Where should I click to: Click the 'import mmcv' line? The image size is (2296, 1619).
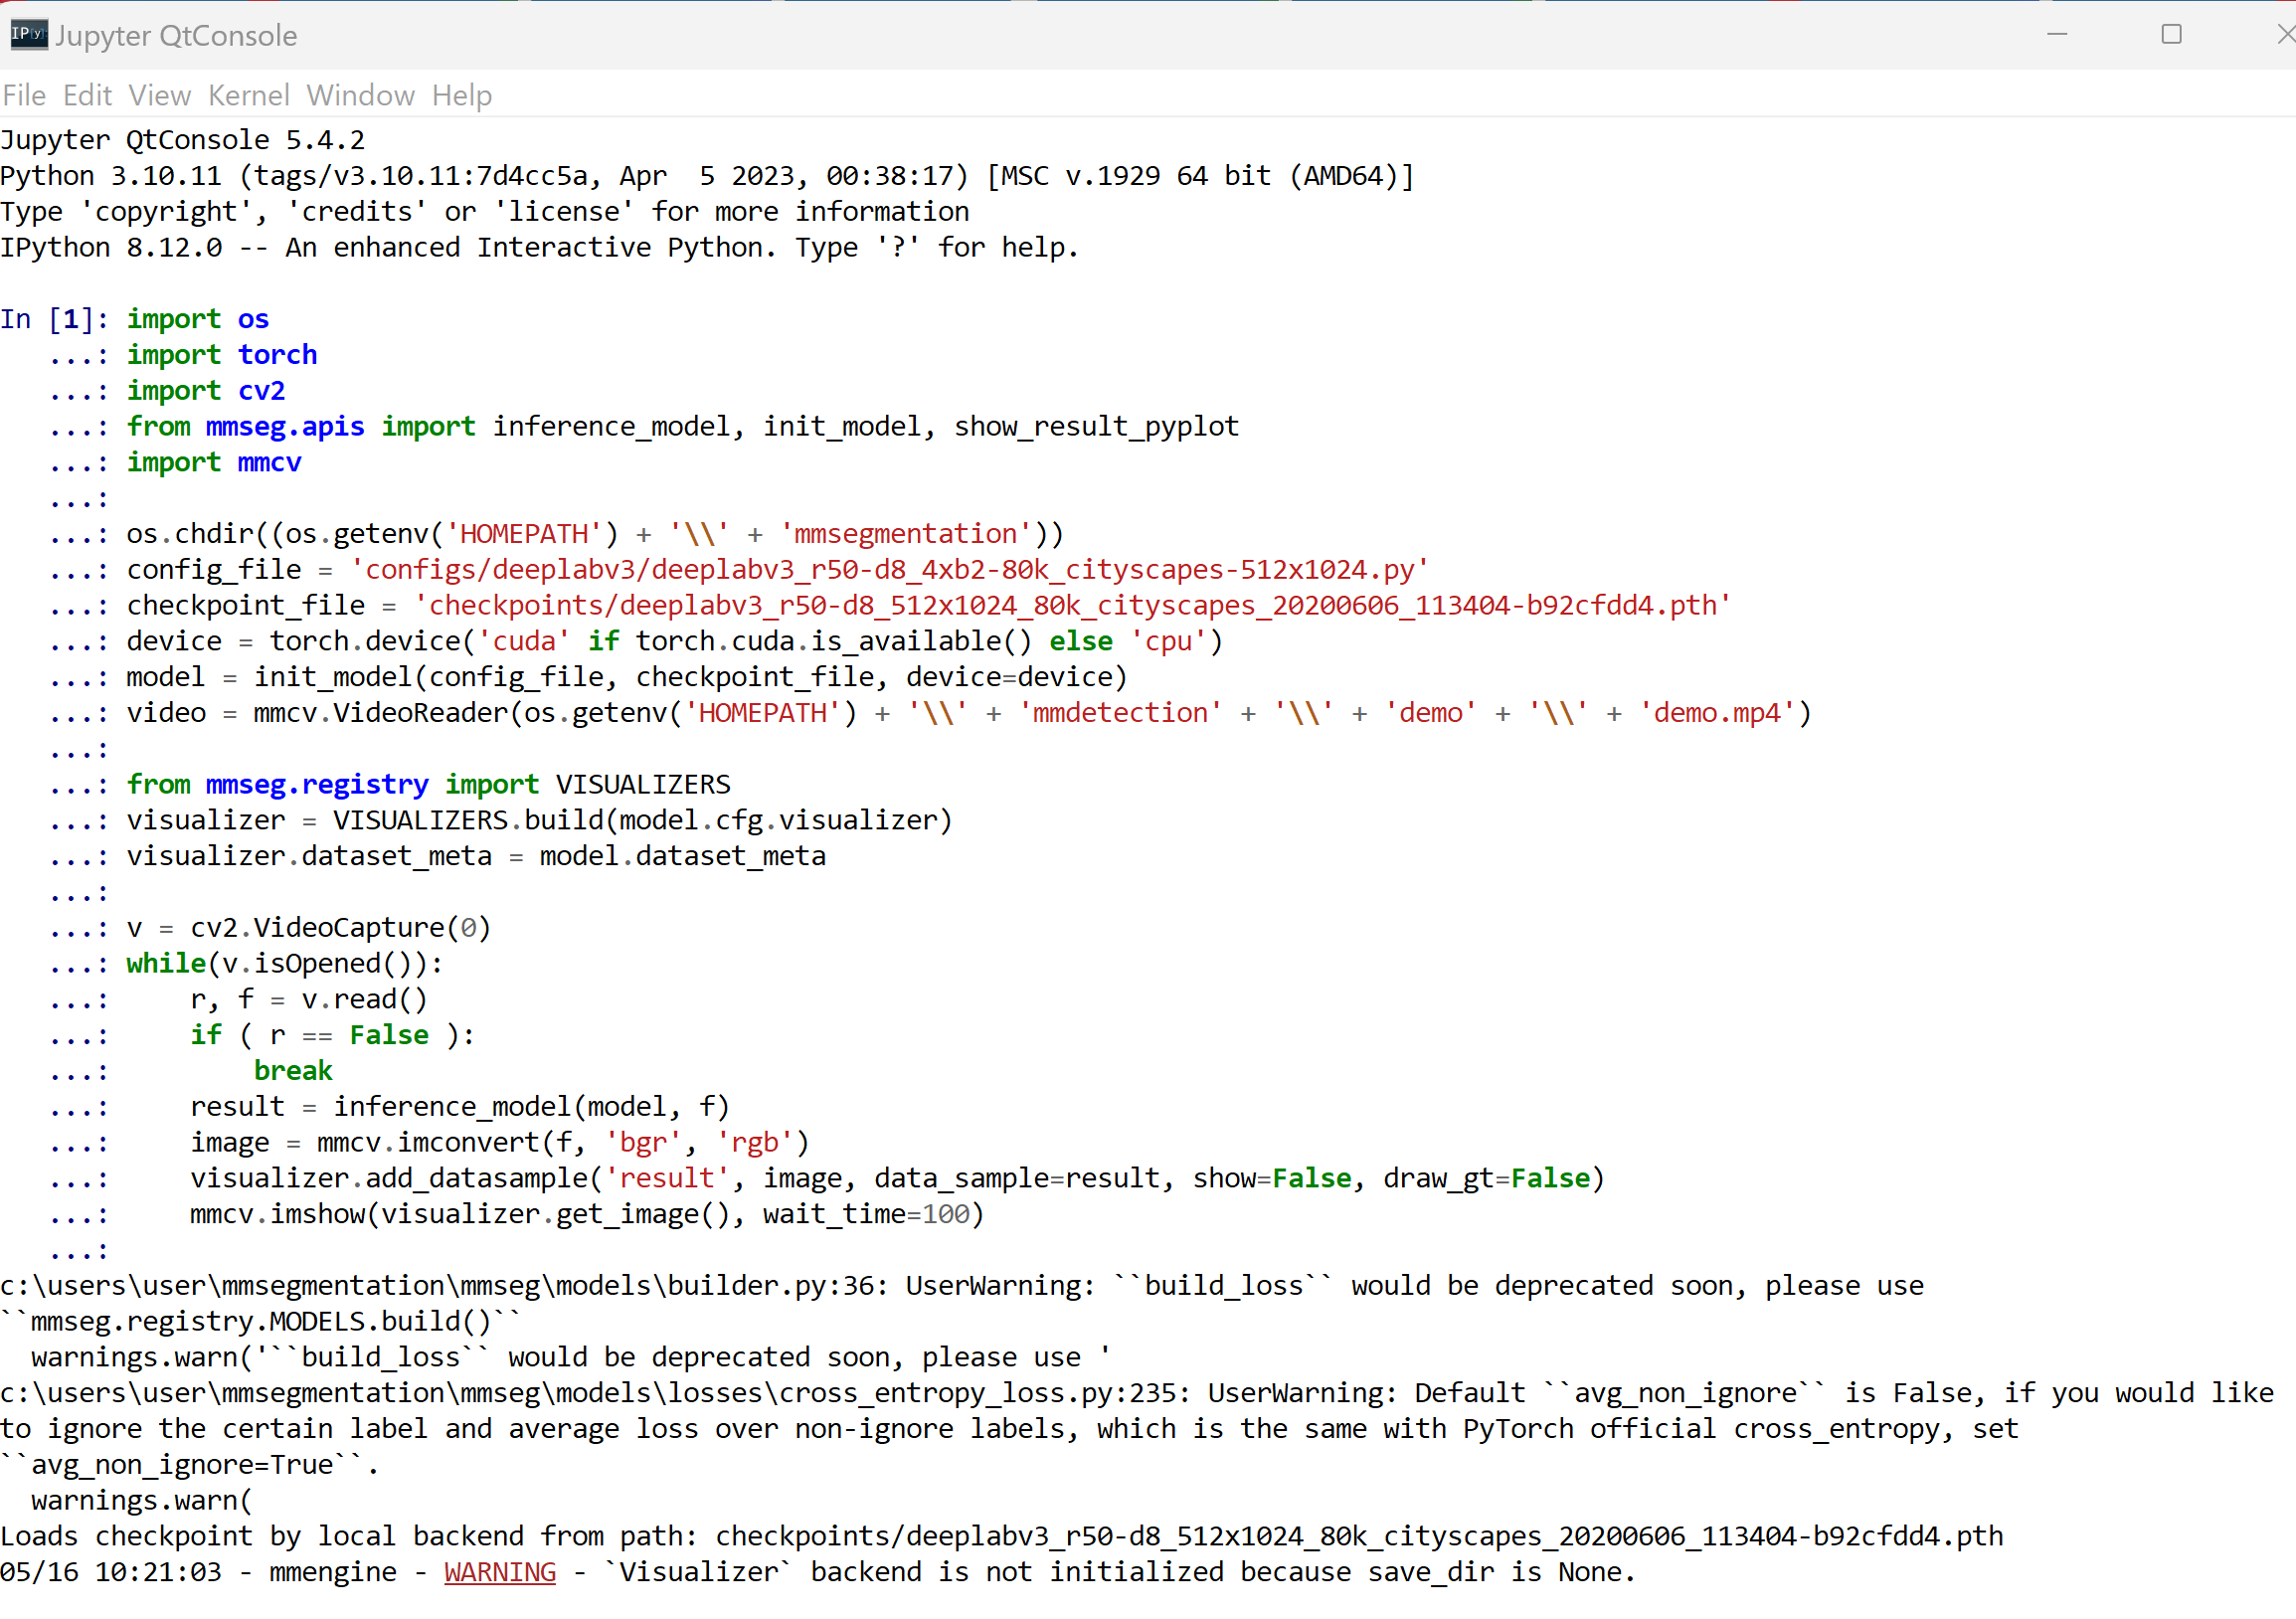214,463
